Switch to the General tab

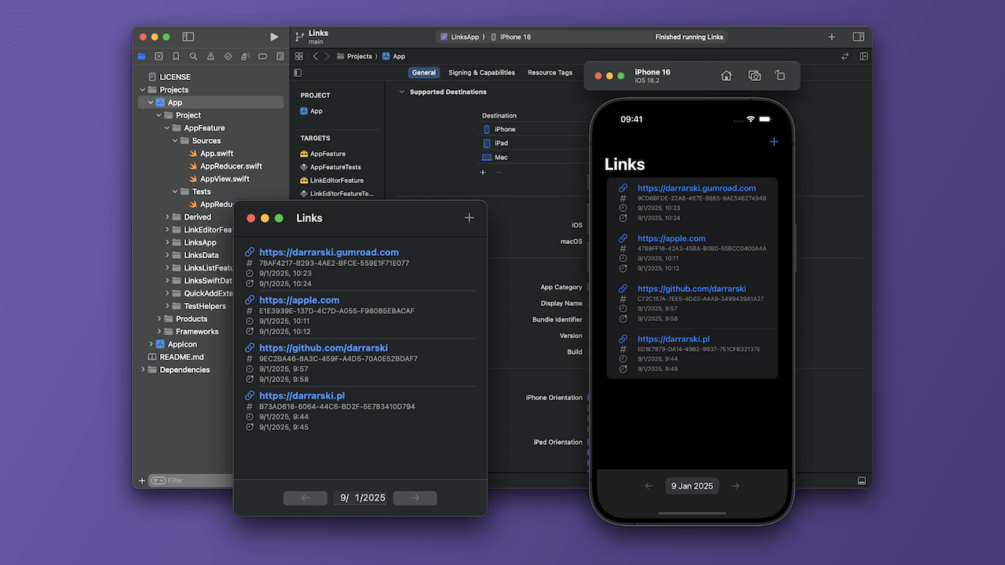pyautogui.click(x=424, y=73)
